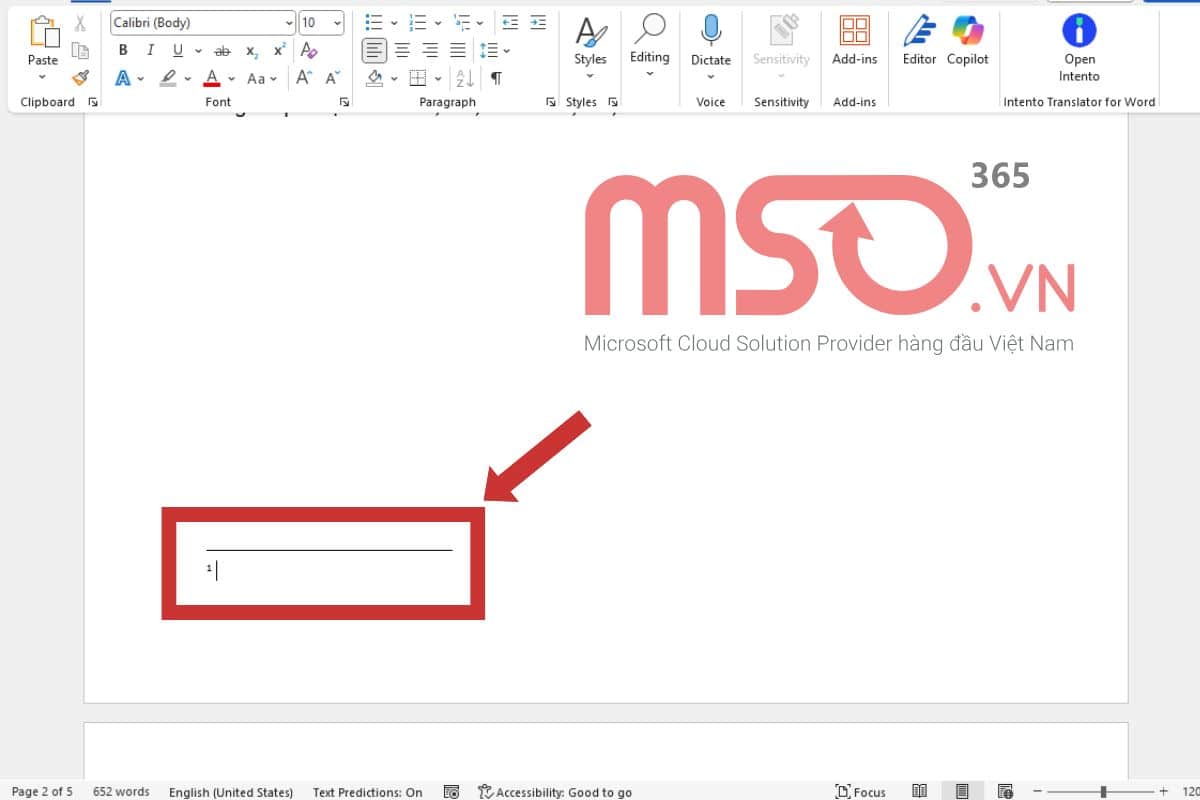1200x800 pixels.
Task: Apply paragraph shading with the paint bucket
Action: click(x=375, y=78)
